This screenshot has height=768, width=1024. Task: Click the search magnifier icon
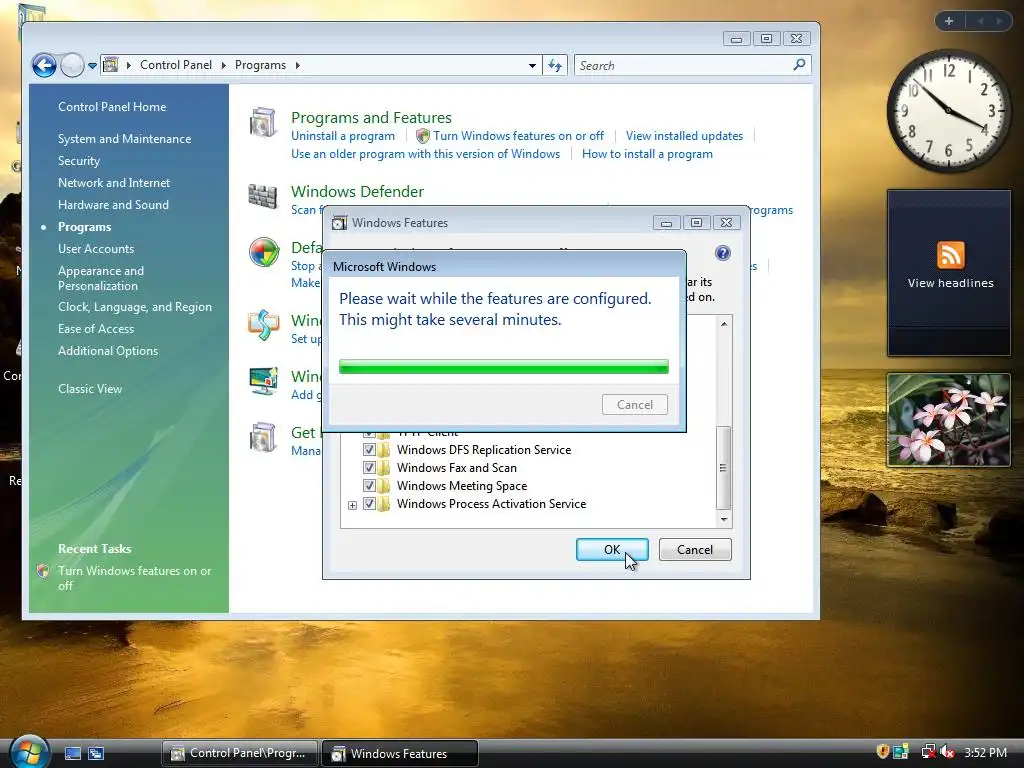799,65
